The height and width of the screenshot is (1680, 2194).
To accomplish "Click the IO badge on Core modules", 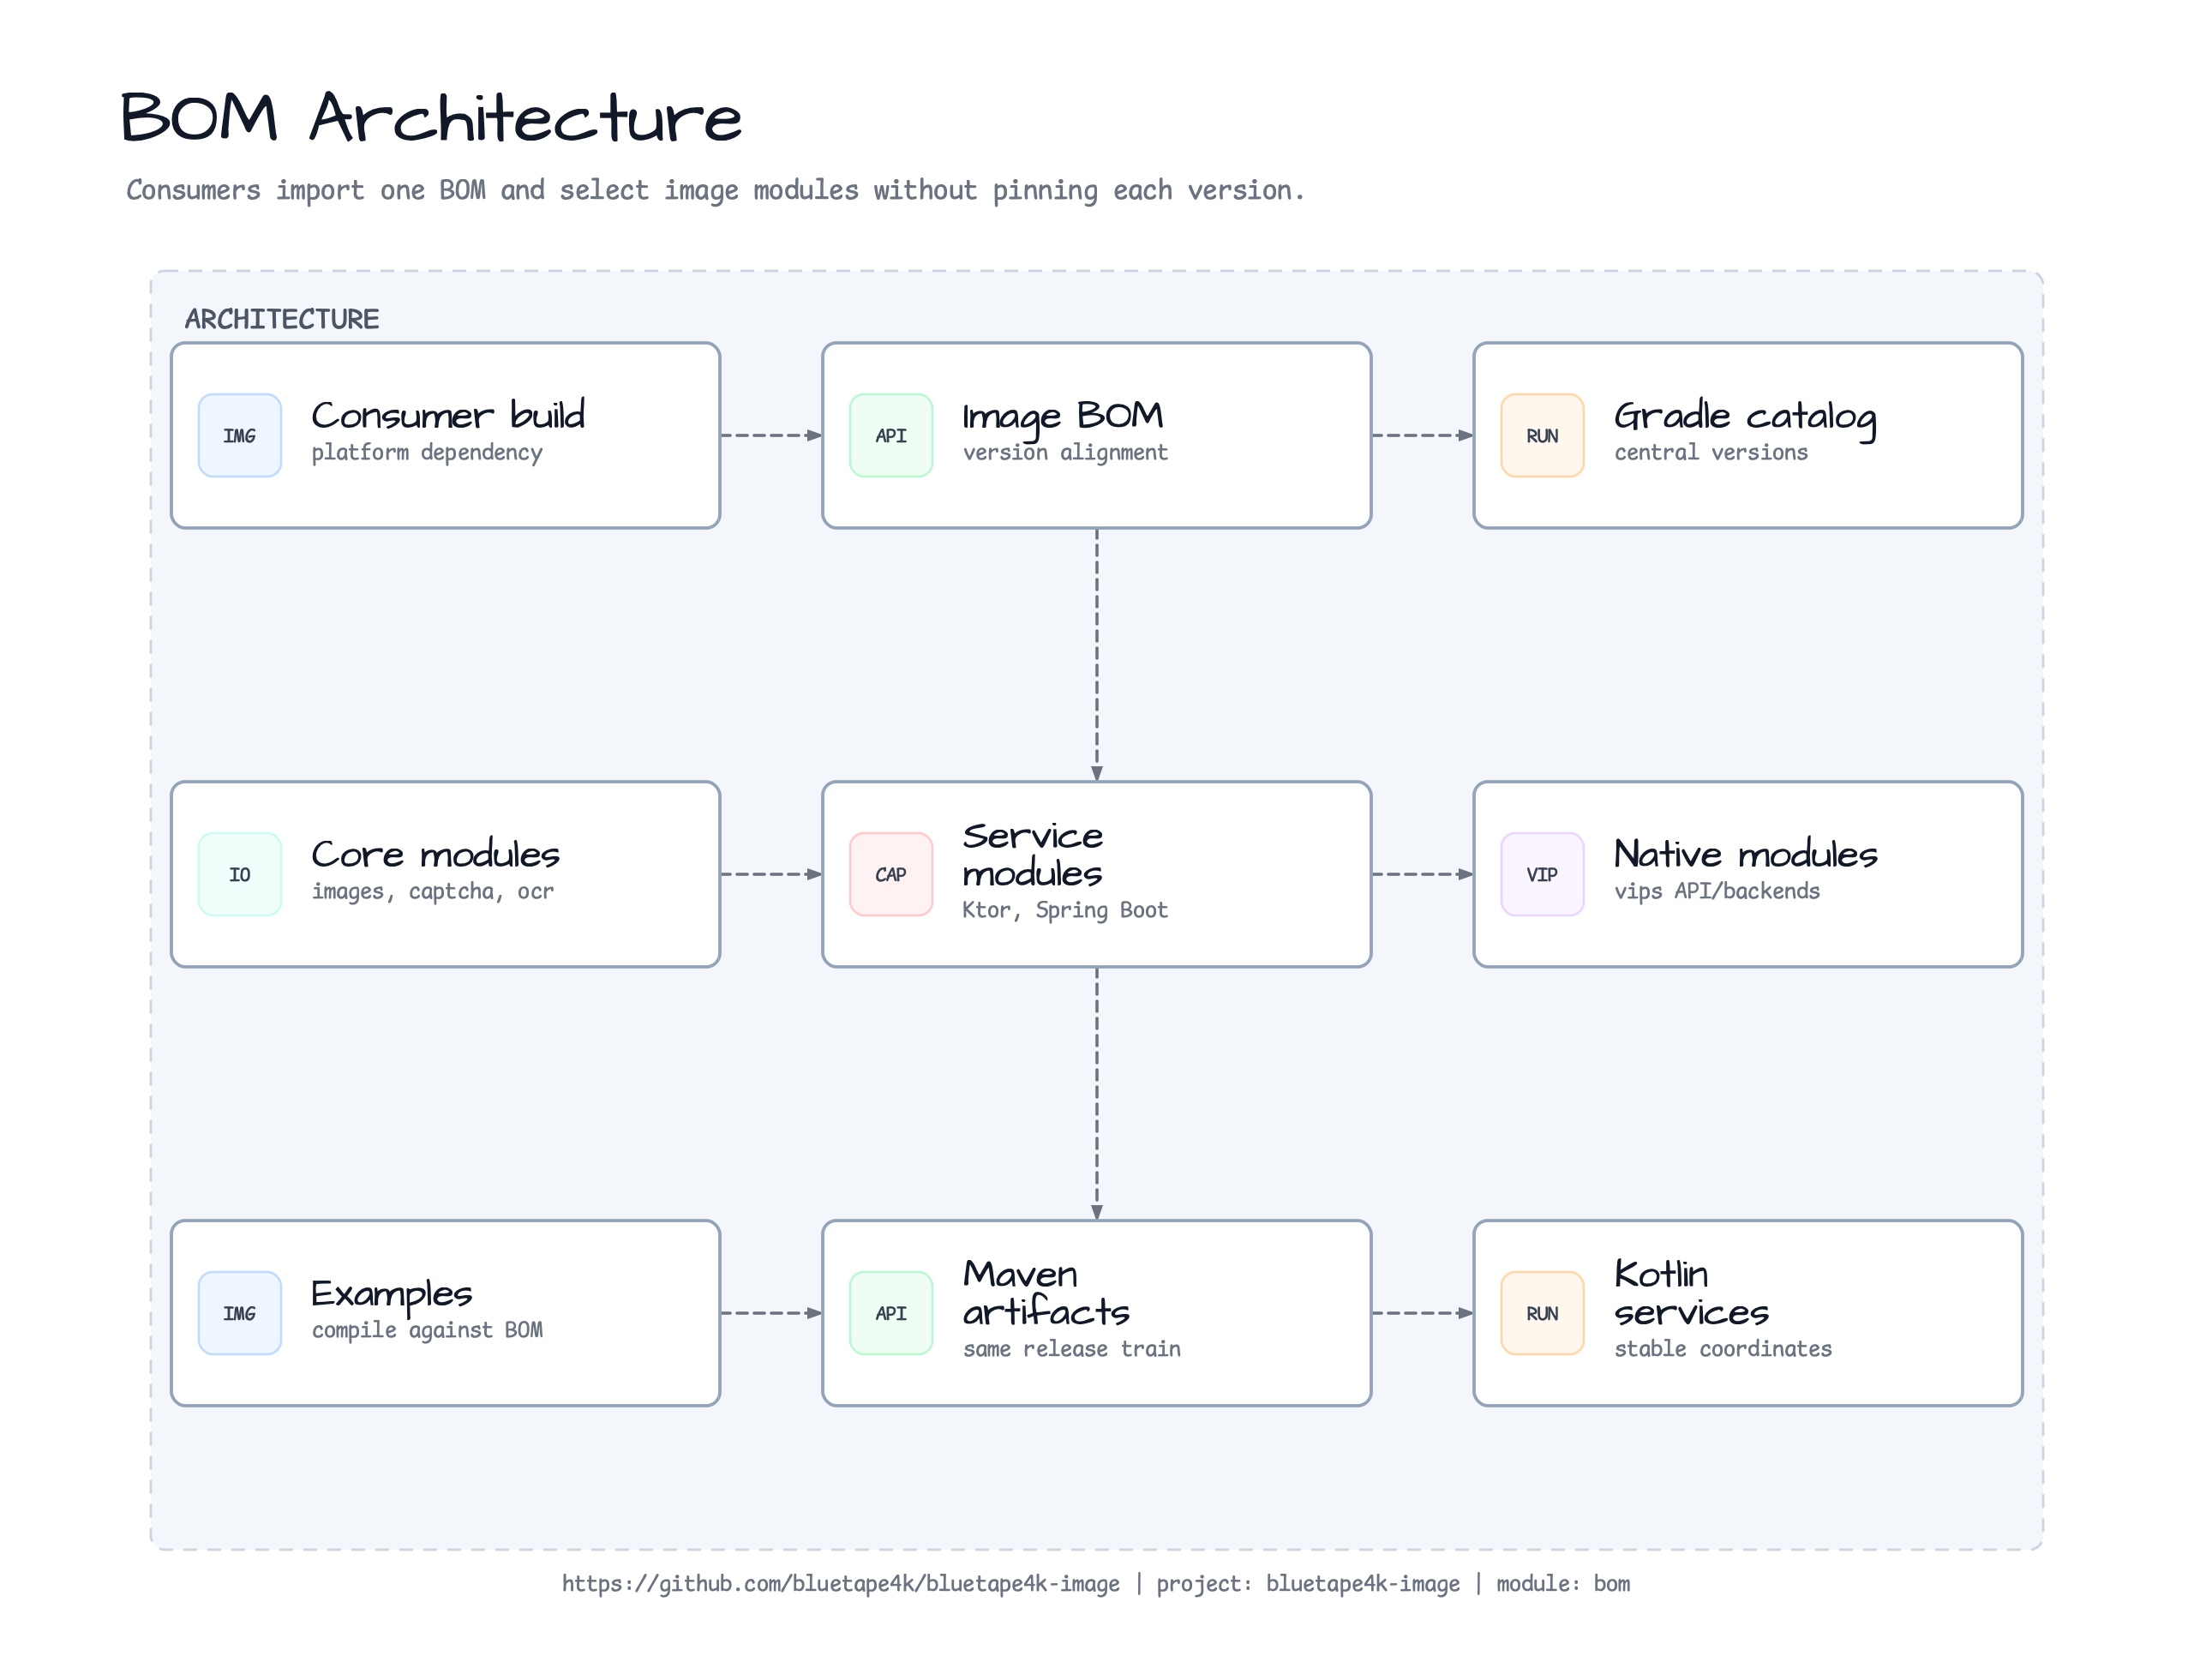I will click(240, 874).
